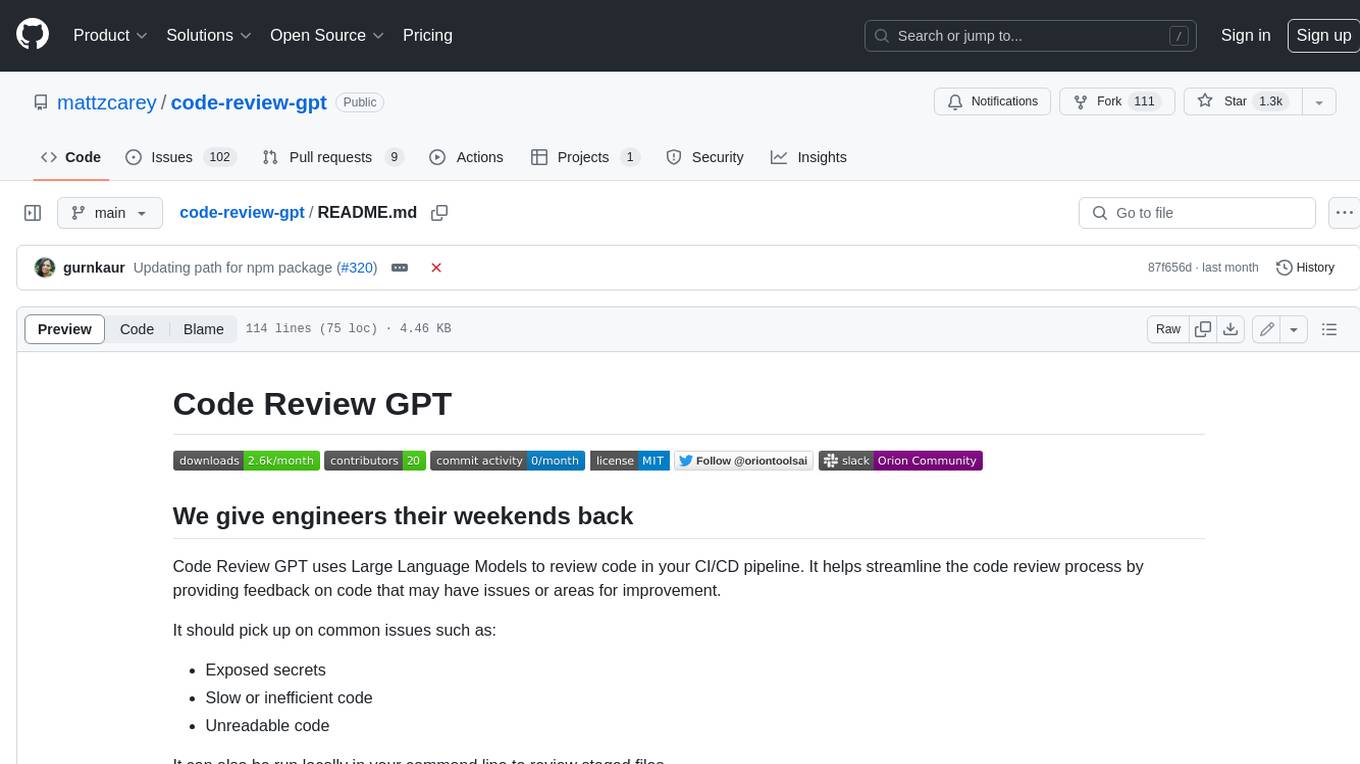
Task: Open the star lists dropdown arrow
Action: pyautogui.click(x=1319, y=102)
